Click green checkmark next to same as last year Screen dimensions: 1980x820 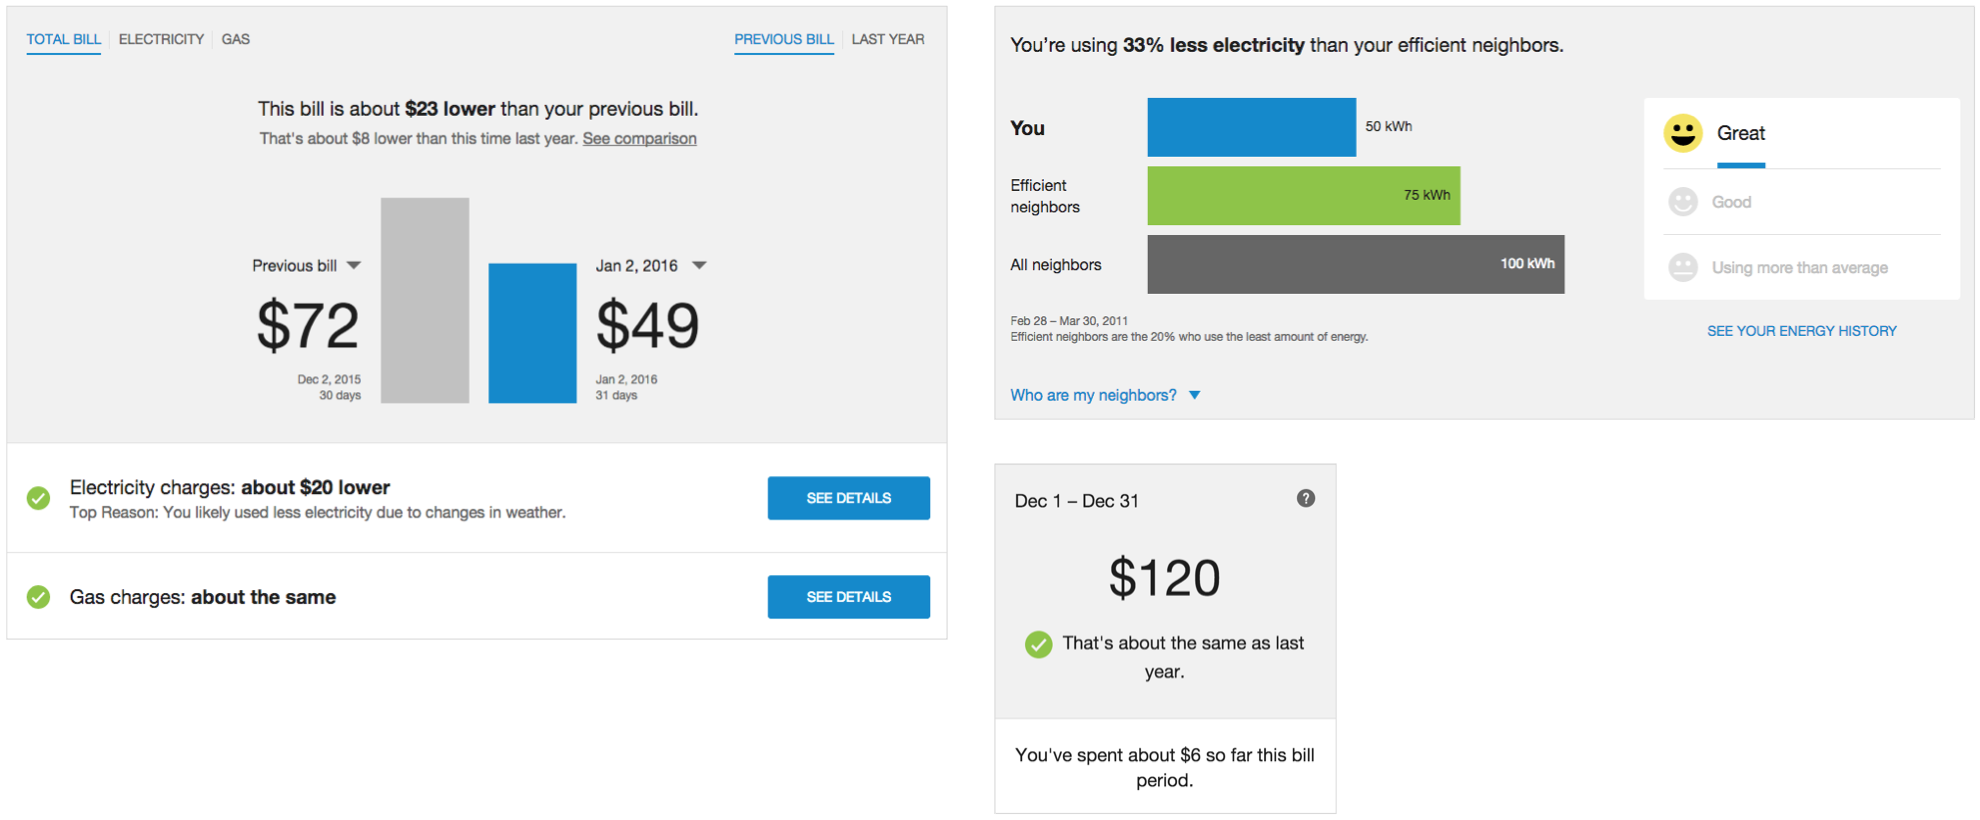[x=1038, y=644]
